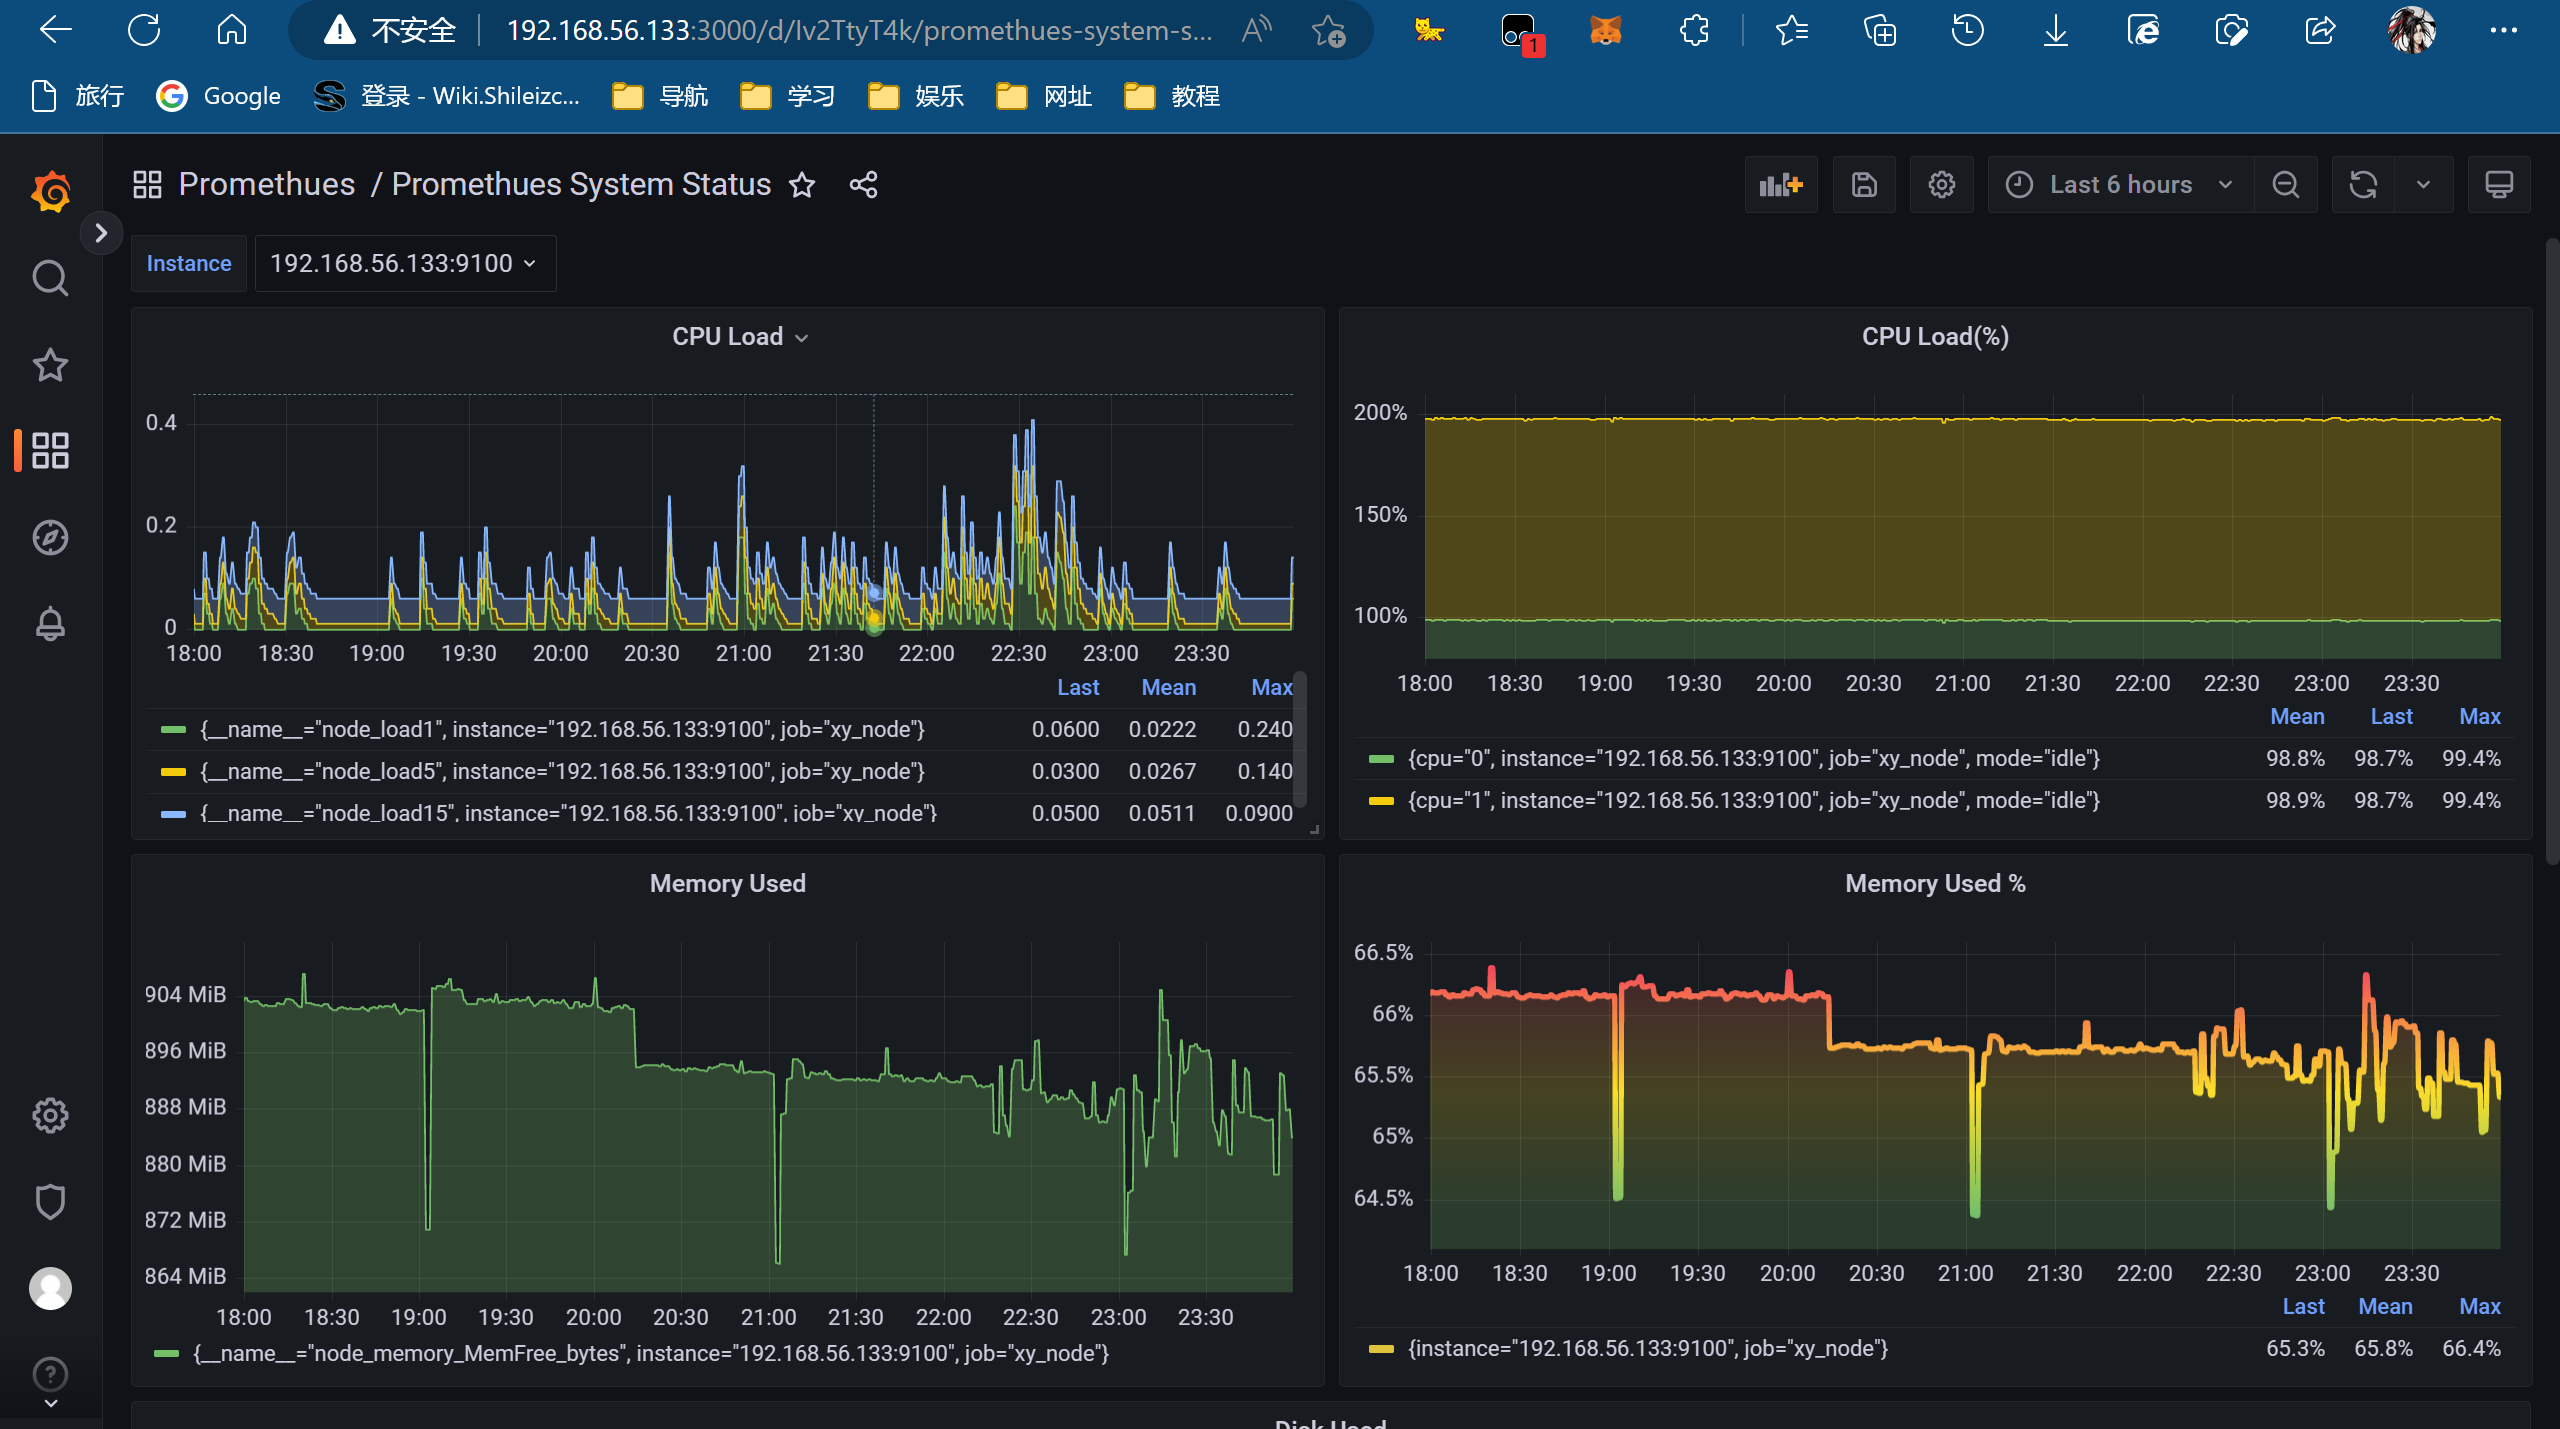The height and width of the screenshot is (1429, 2560).
Task: Open refresh interval dropdown arrow
Action: click(2423, 185)
